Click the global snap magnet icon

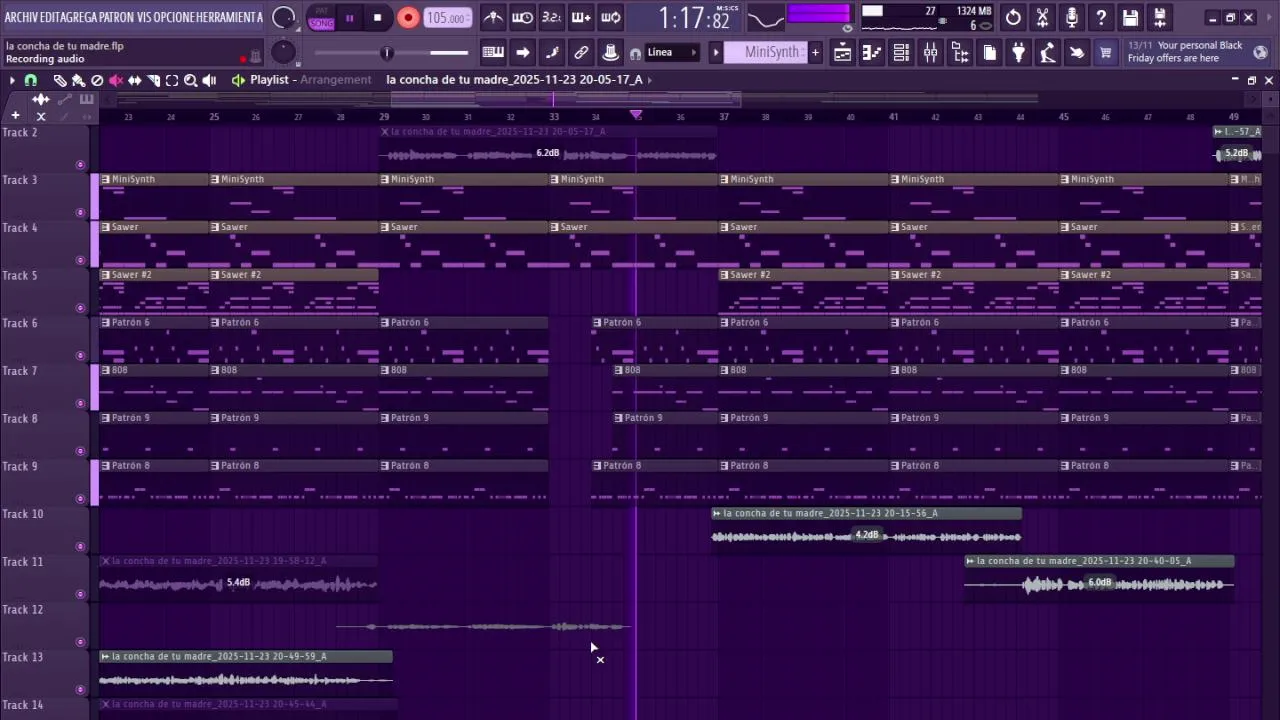(635, 53)
